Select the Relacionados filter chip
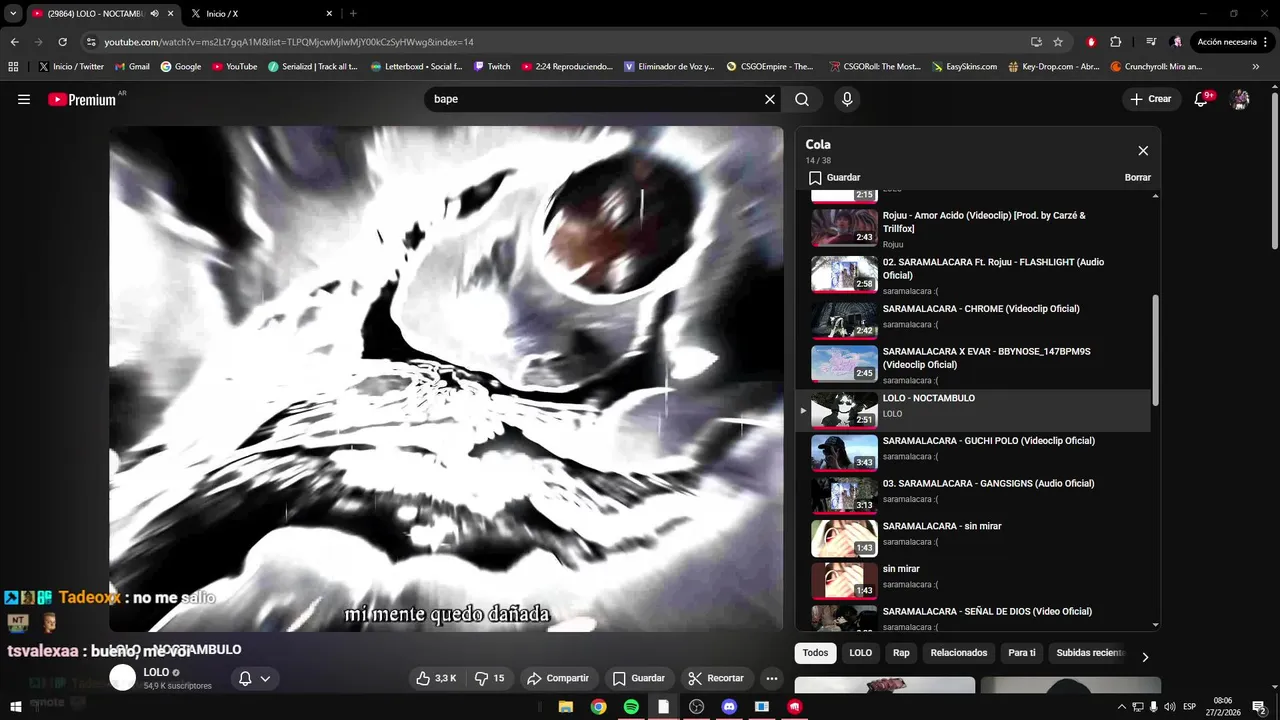The width and height of the screenshot is (1280, 720). [x=959, y=653]
